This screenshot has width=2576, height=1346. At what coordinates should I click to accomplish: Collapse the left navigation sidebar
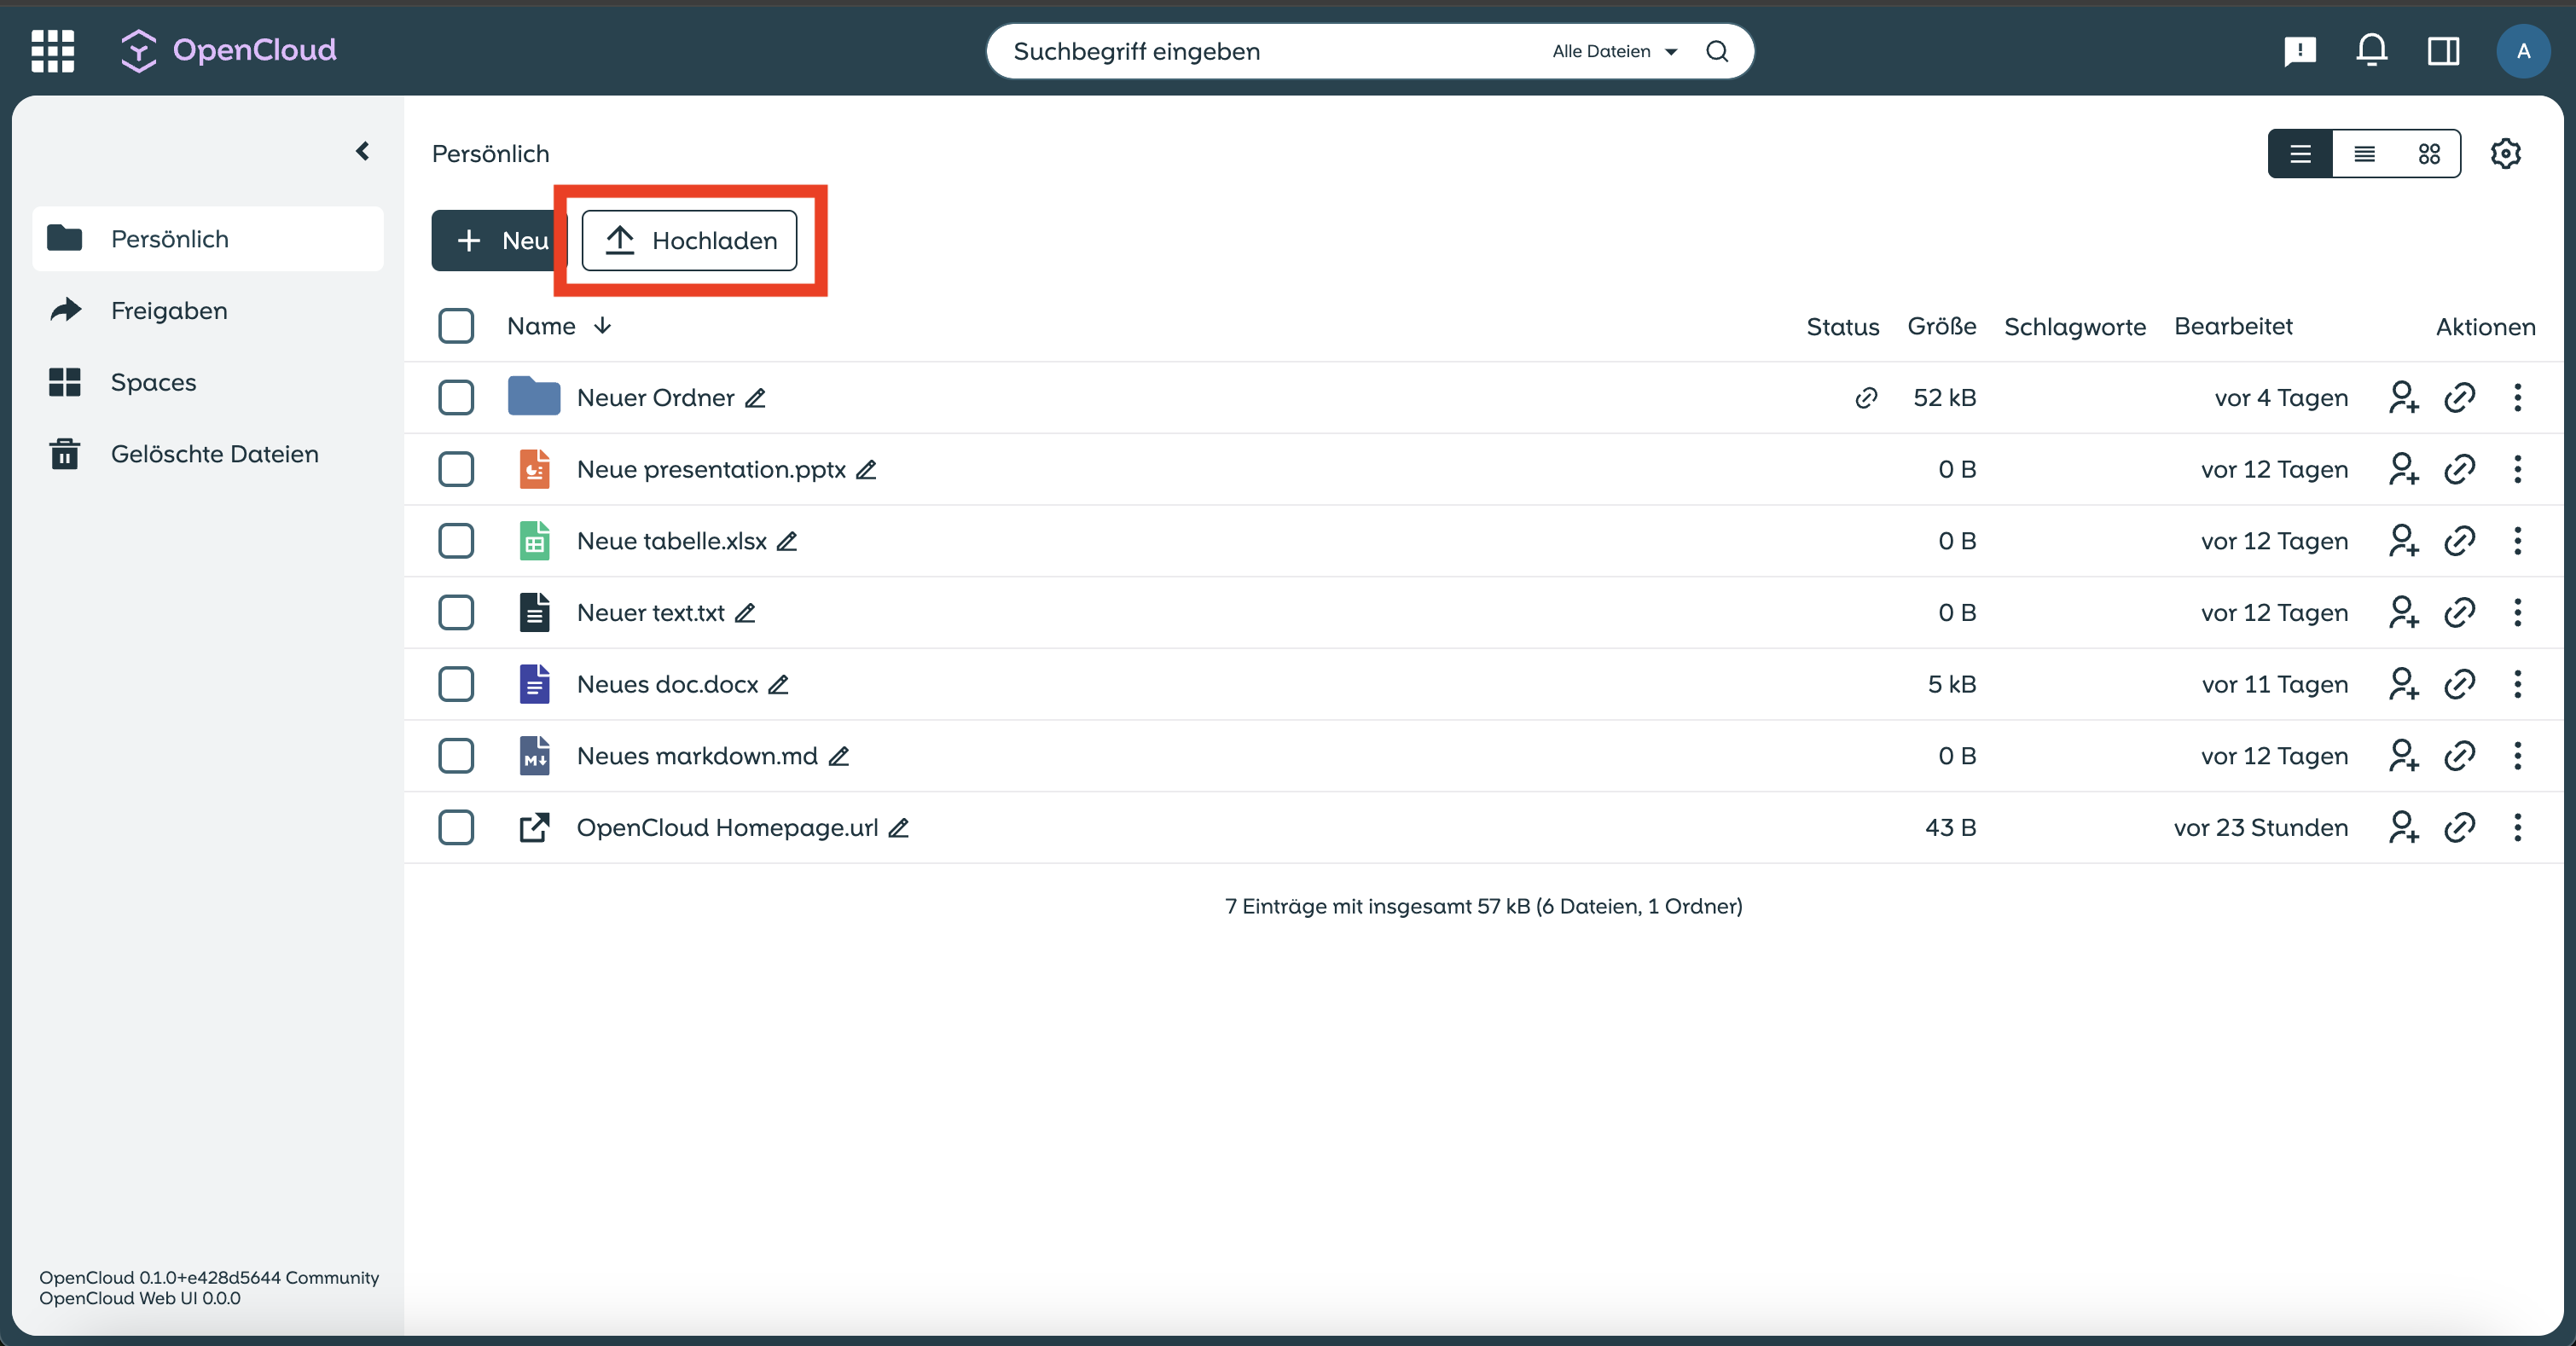coord(362,151)
